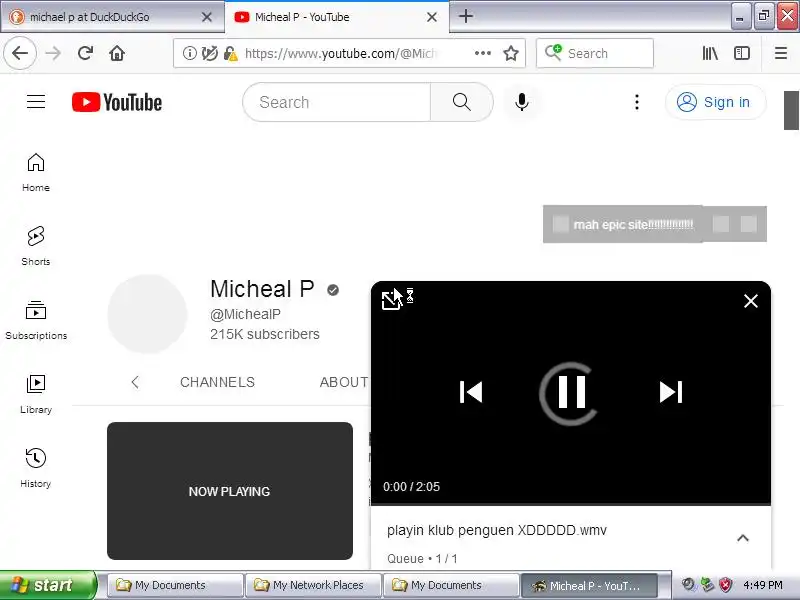Click Micheal P - YouT... taskbar button
This screenshot has height=600, width=800.
pyautogui.click(x=589, y=586)
